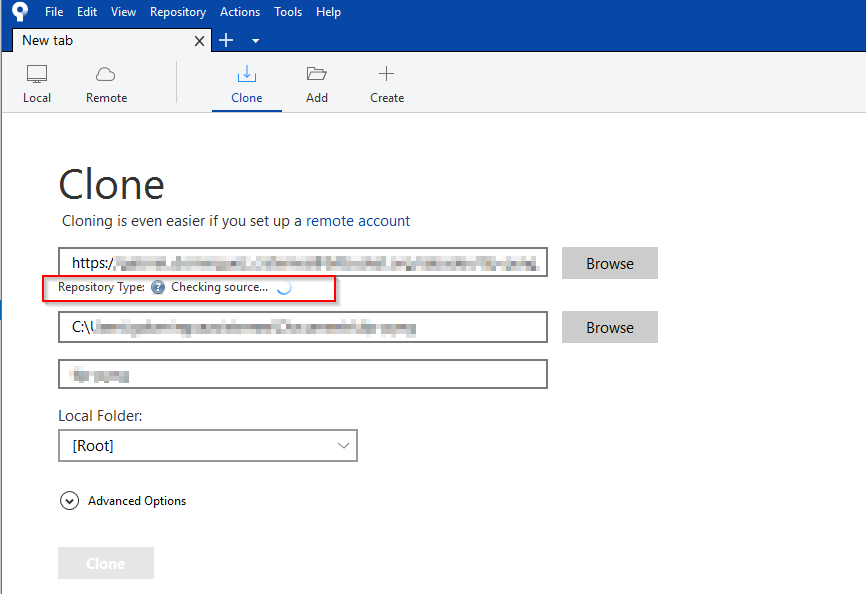Open the Local Folder [Root] dropdown
This screenshot has height=594, width=866.
[x=208, y=446]
